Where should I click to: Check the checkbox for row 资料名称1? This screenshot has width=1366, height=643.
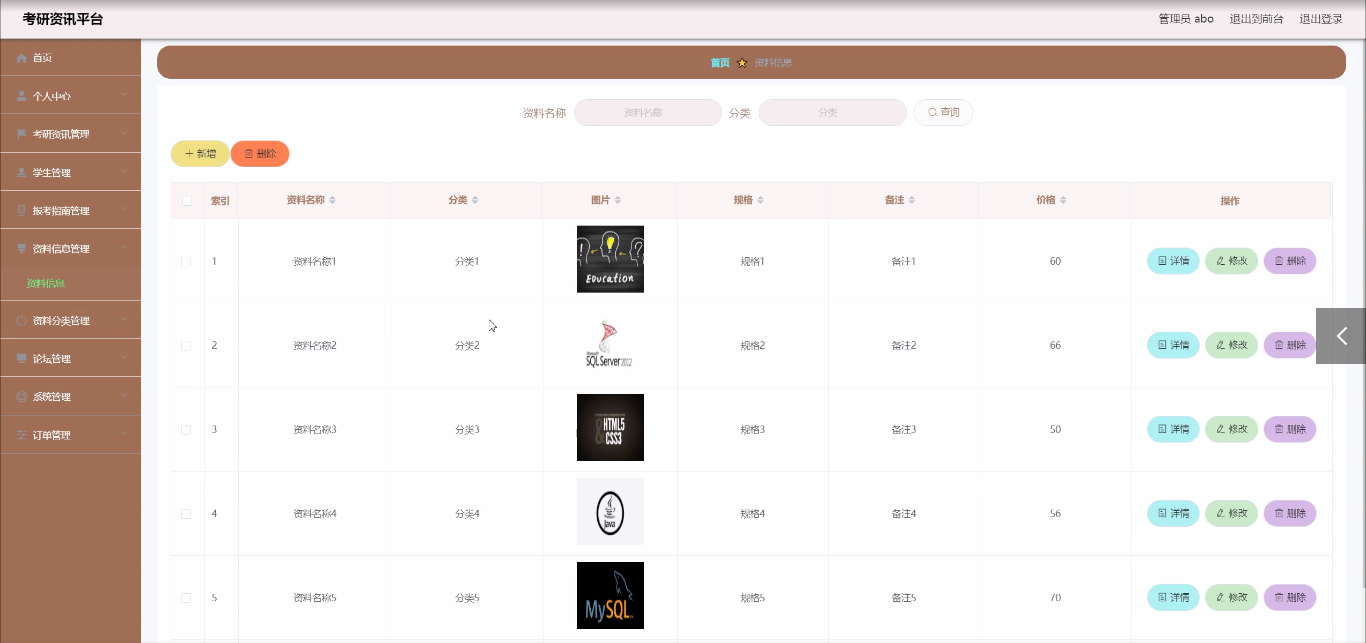(x=186, y=261)
